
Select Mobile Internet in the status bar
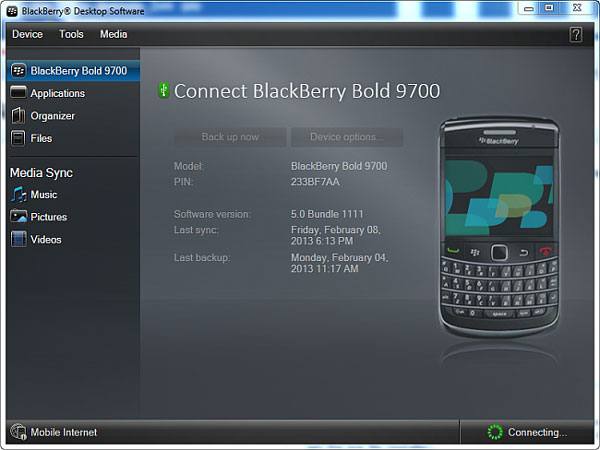[x=64, y=432]
